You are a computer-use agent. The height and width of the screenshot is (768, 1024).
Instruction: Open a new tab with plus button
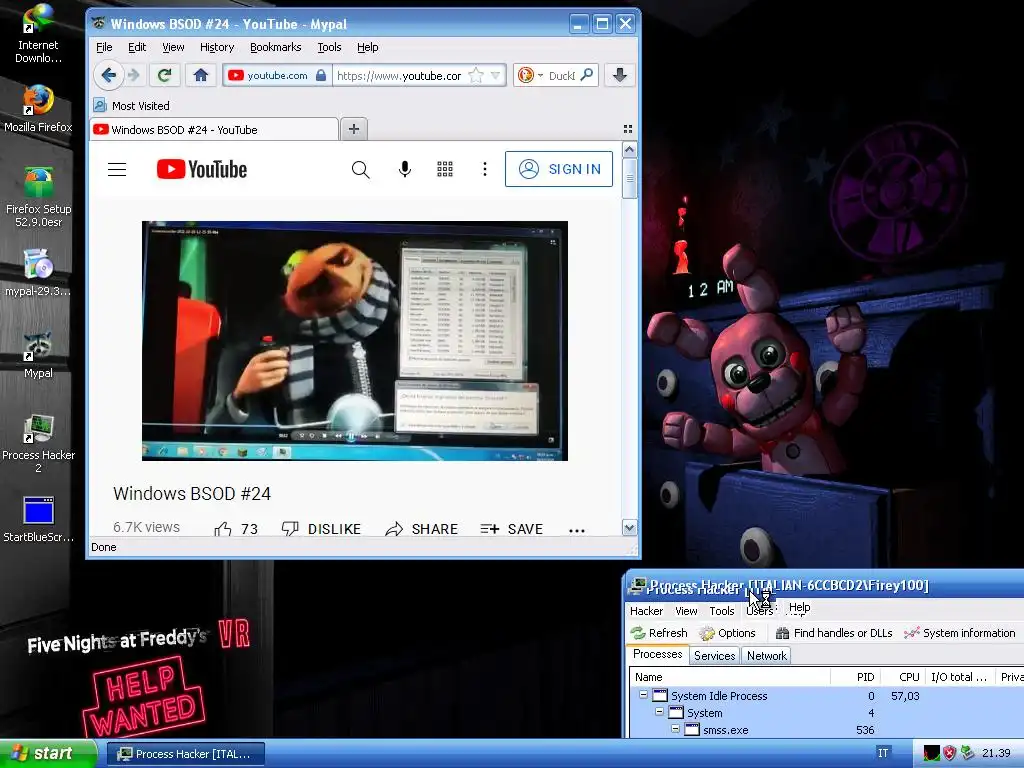[x=354, y=129]
